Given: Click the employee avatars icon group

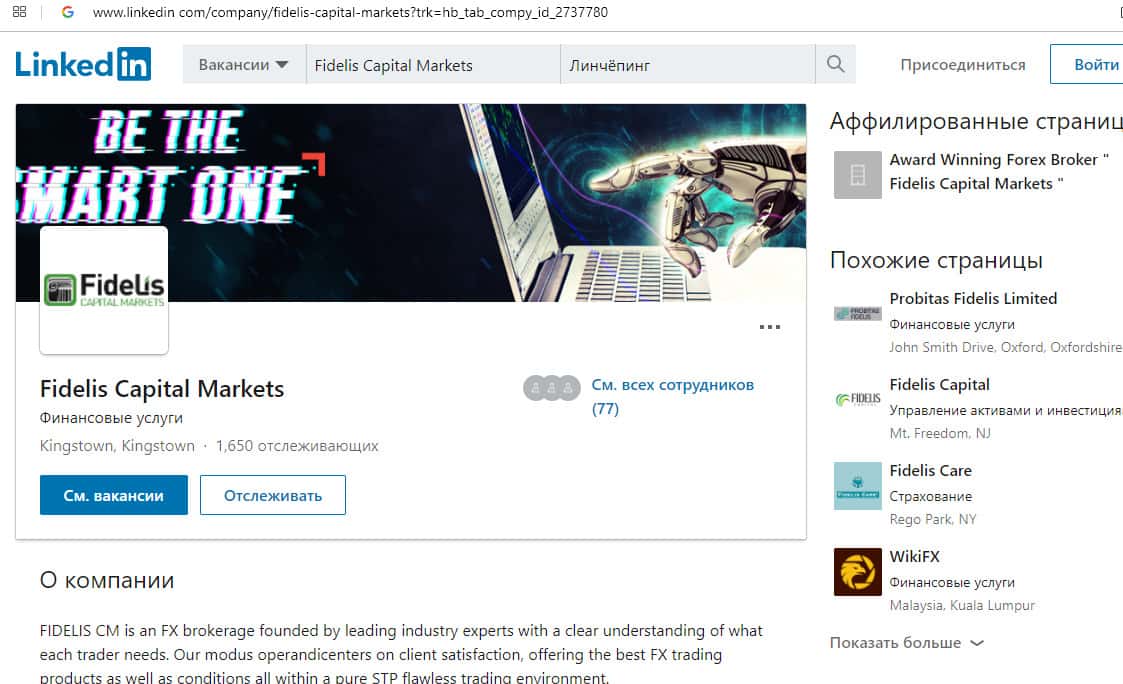Looking at the screenshot, I should (x=551, y=388).
